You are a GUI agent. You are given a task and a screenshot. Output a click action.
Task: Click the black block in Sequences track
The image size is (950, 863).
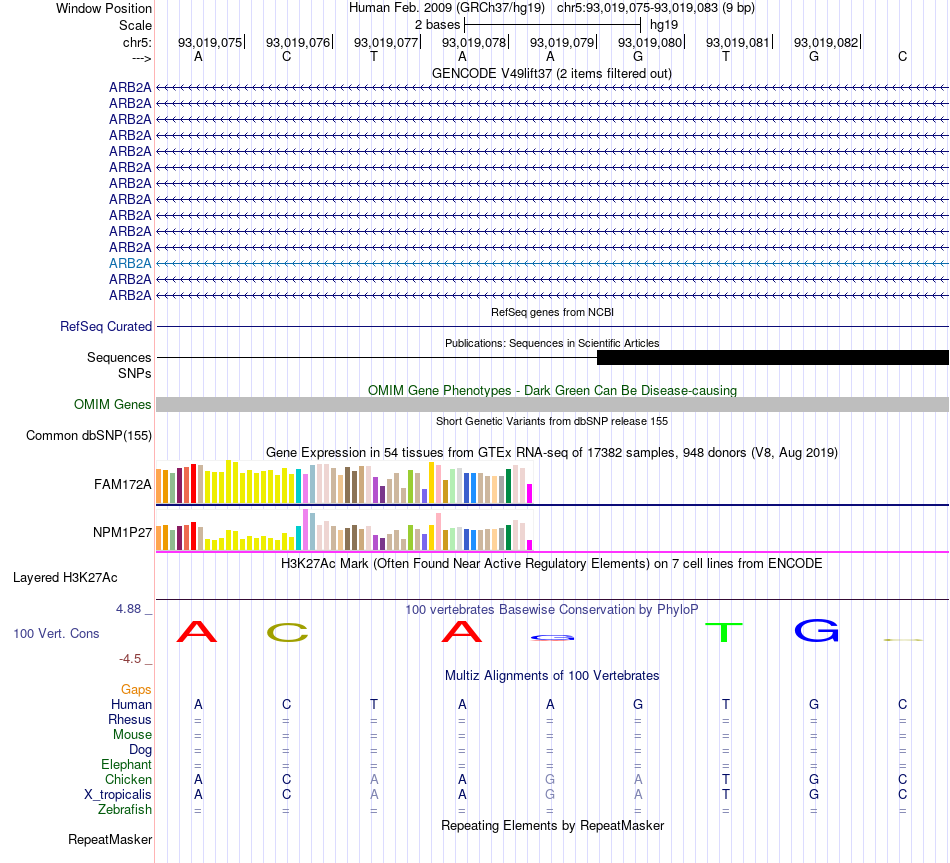(772, 358)
